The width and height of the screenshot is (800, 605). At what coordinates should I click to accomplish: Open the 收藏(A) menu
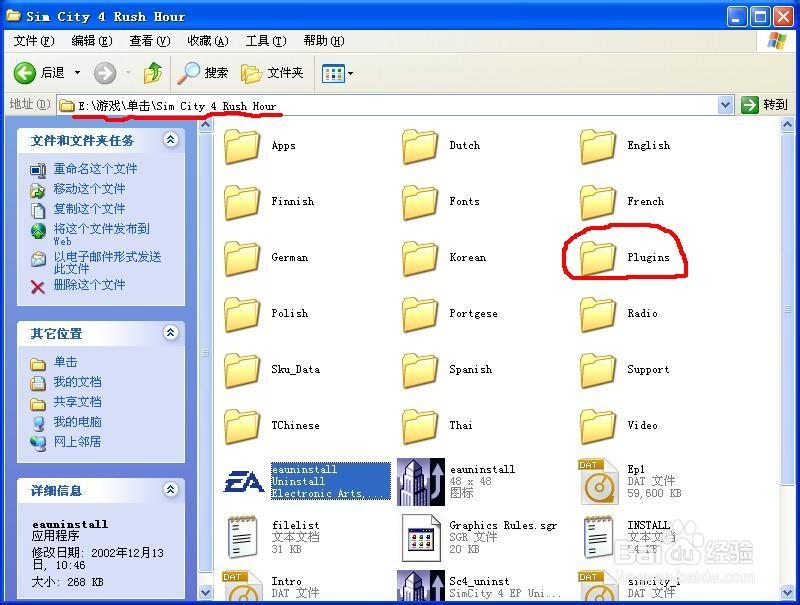click(208, 41)
